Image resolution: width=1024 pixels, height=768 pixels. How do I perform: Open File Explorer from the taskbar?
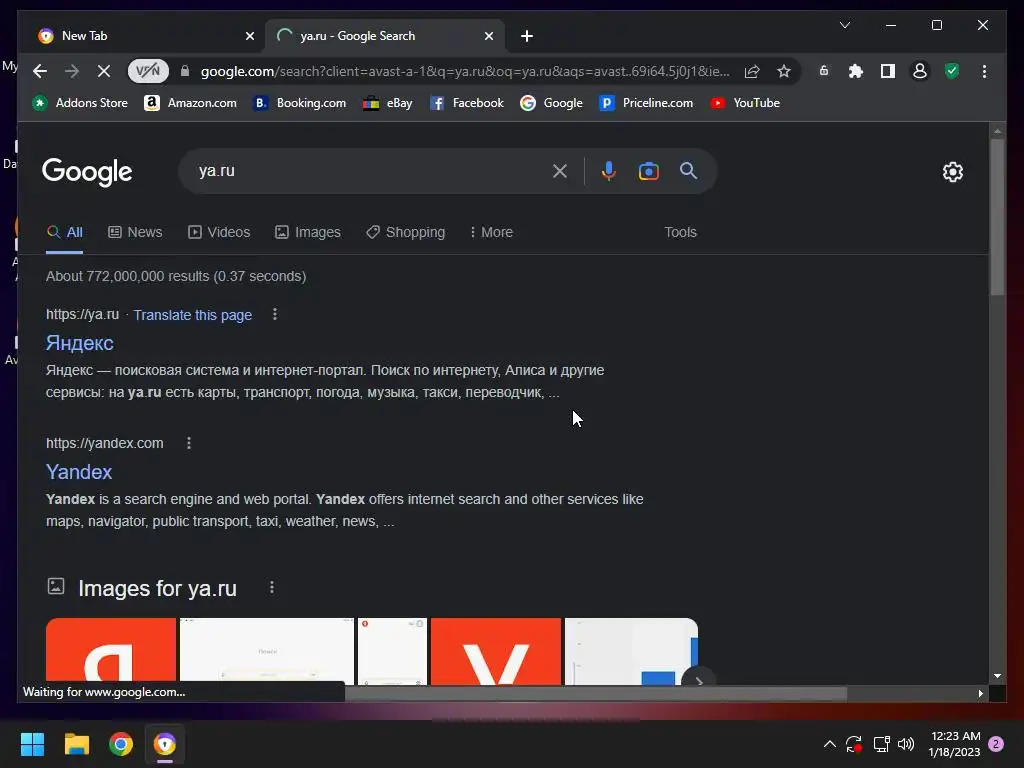[x=76, y=744]
